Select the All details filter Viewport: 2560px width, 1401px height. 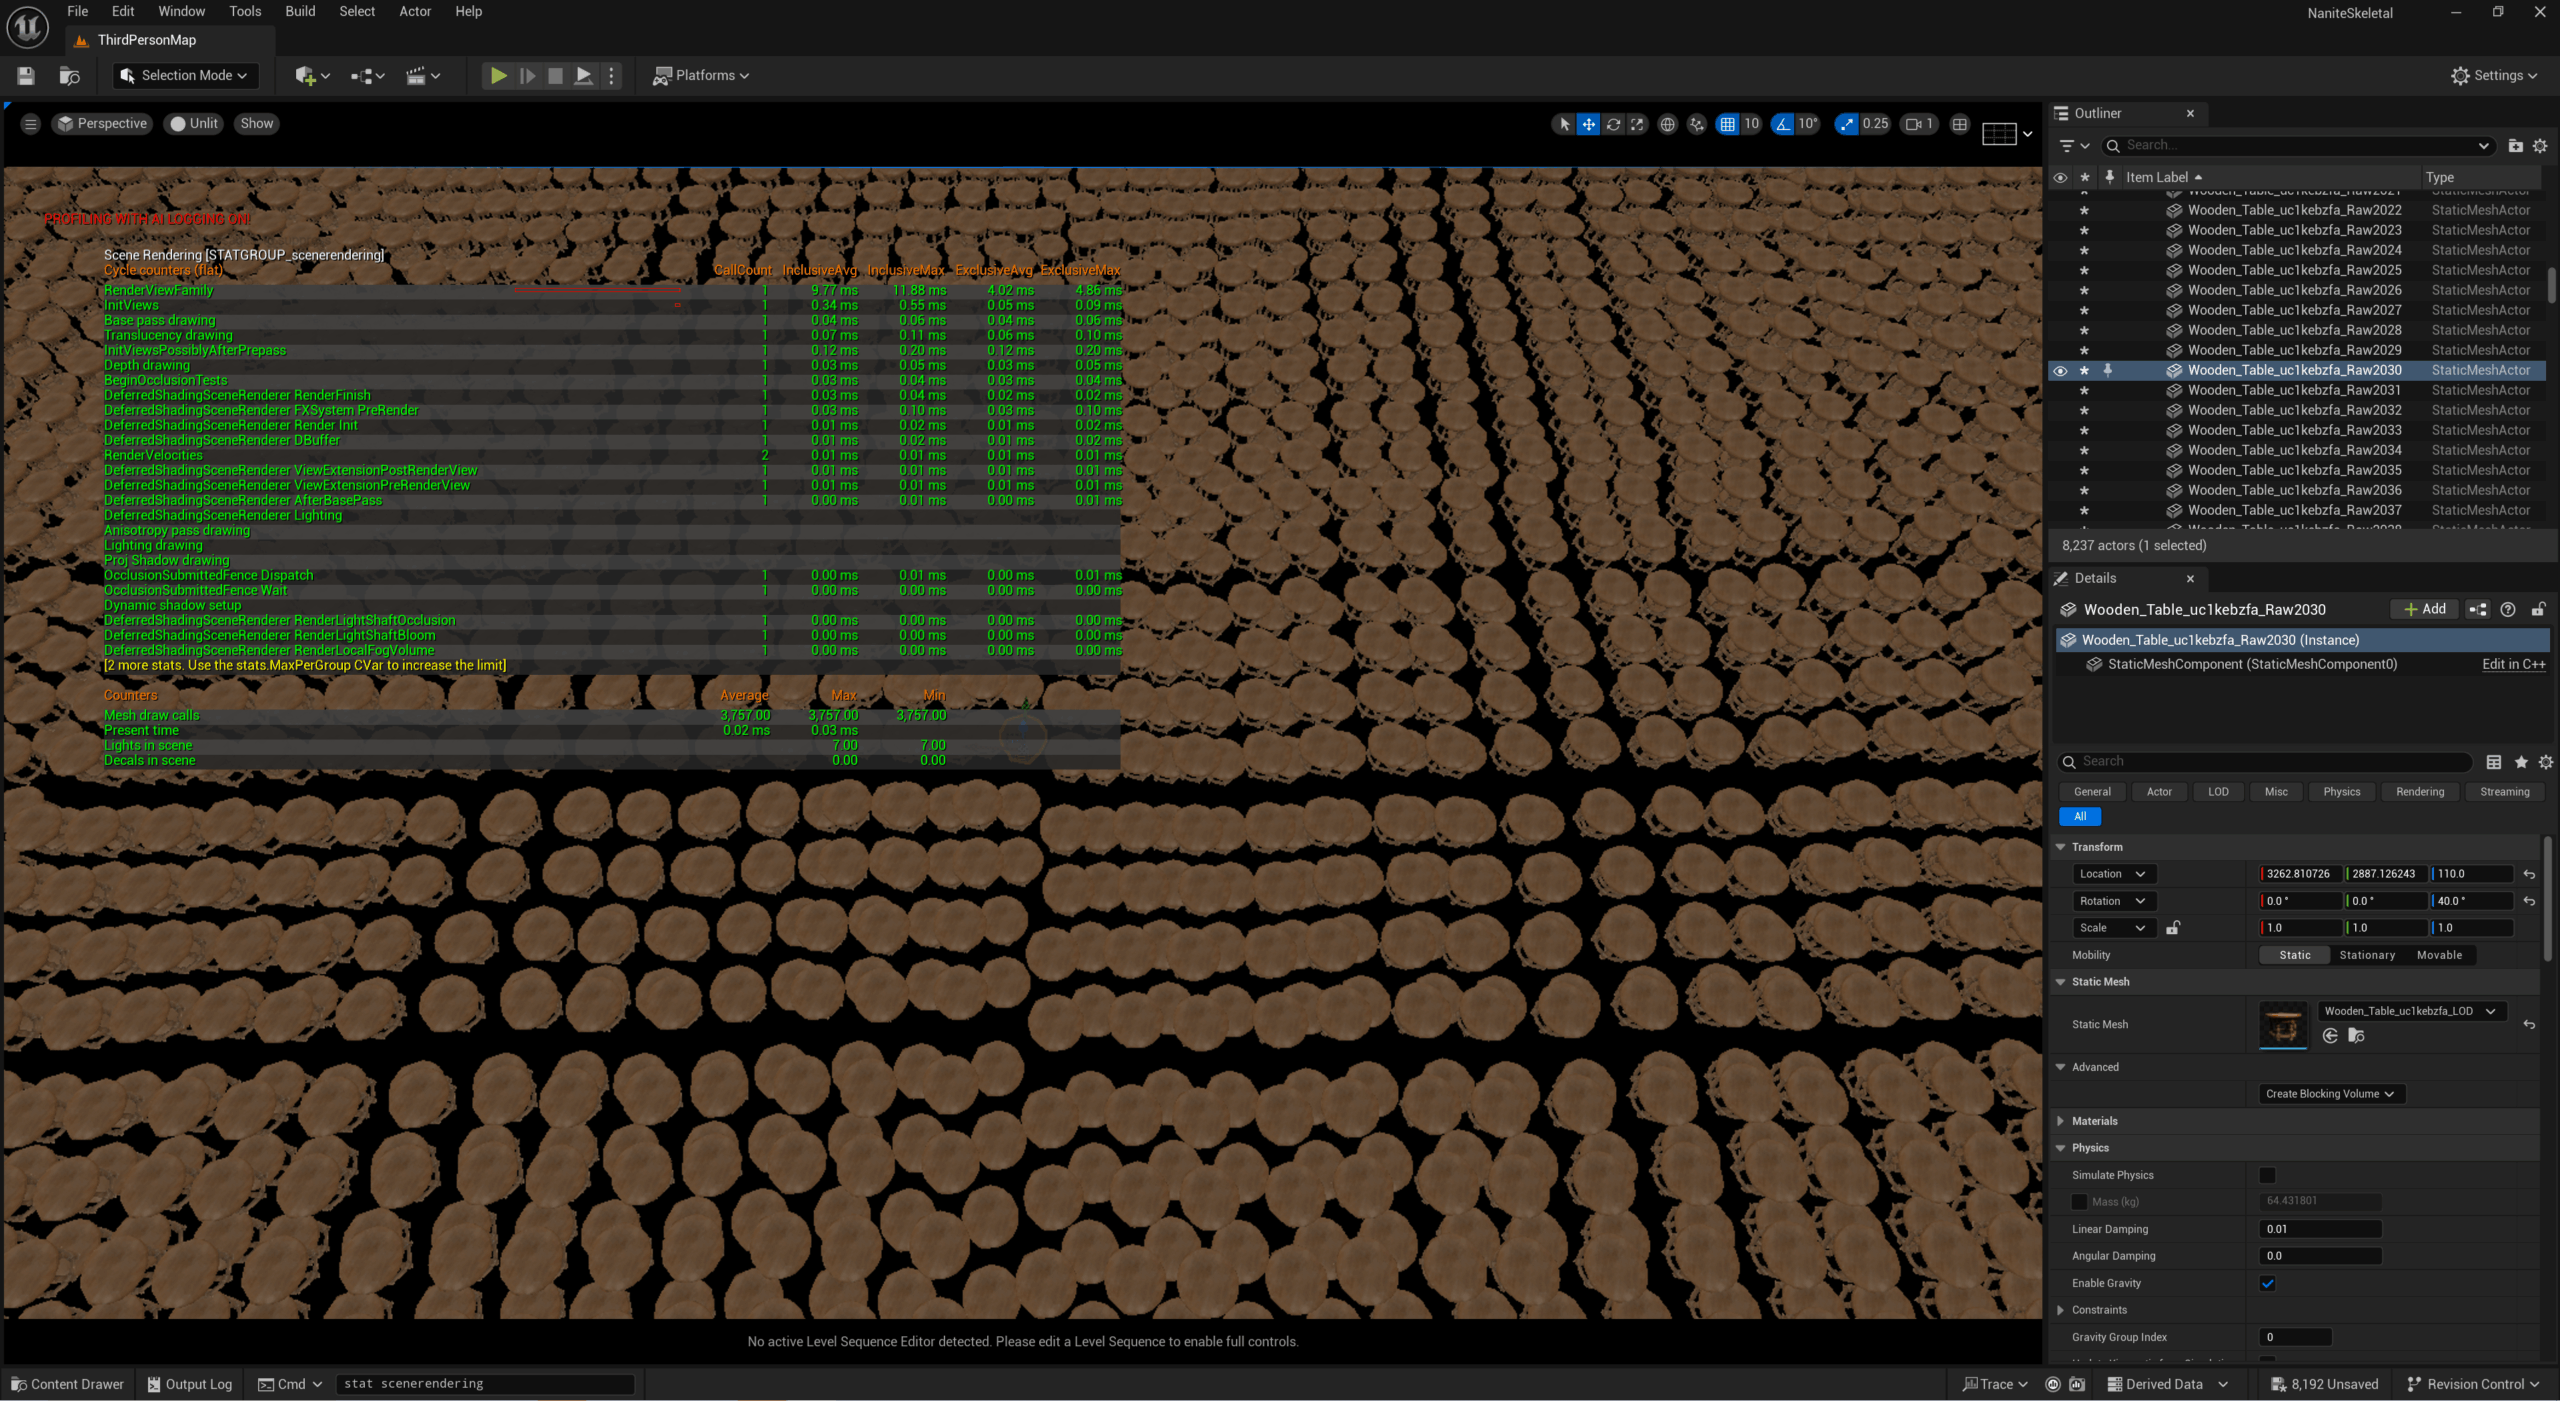point(2079,817)
